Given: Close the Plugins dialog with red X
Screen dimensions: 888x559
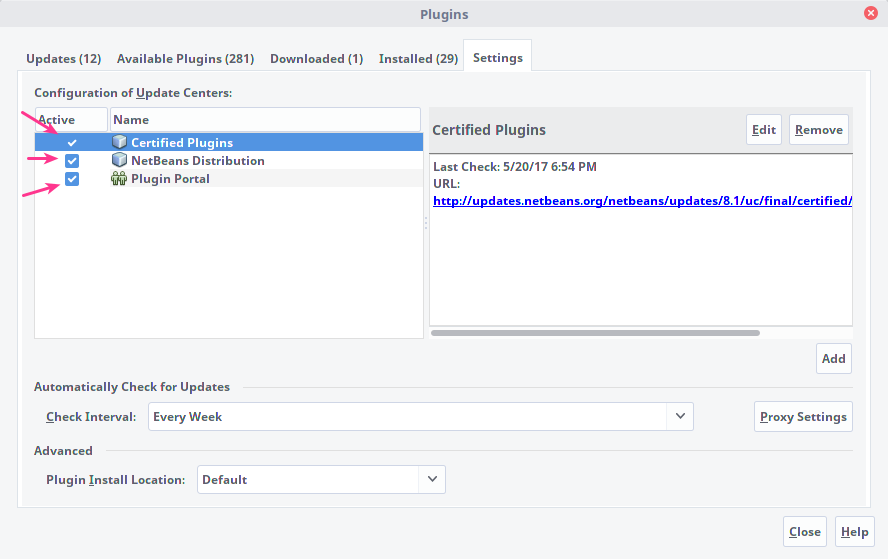Looking at the screenshot, I should click(871, 13).
